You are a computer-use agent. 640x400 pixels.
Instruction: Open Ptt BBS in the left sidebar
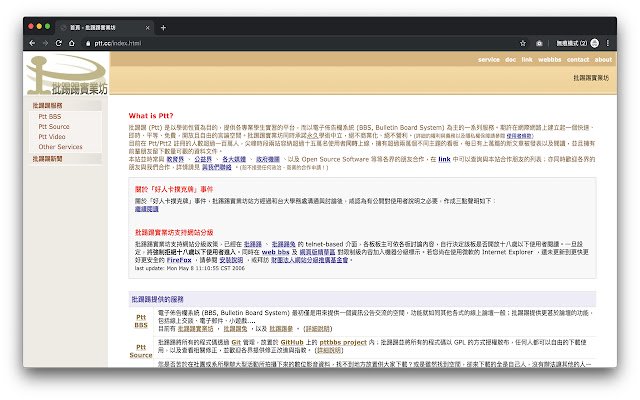pyautogui.click(x=50, y=117)
